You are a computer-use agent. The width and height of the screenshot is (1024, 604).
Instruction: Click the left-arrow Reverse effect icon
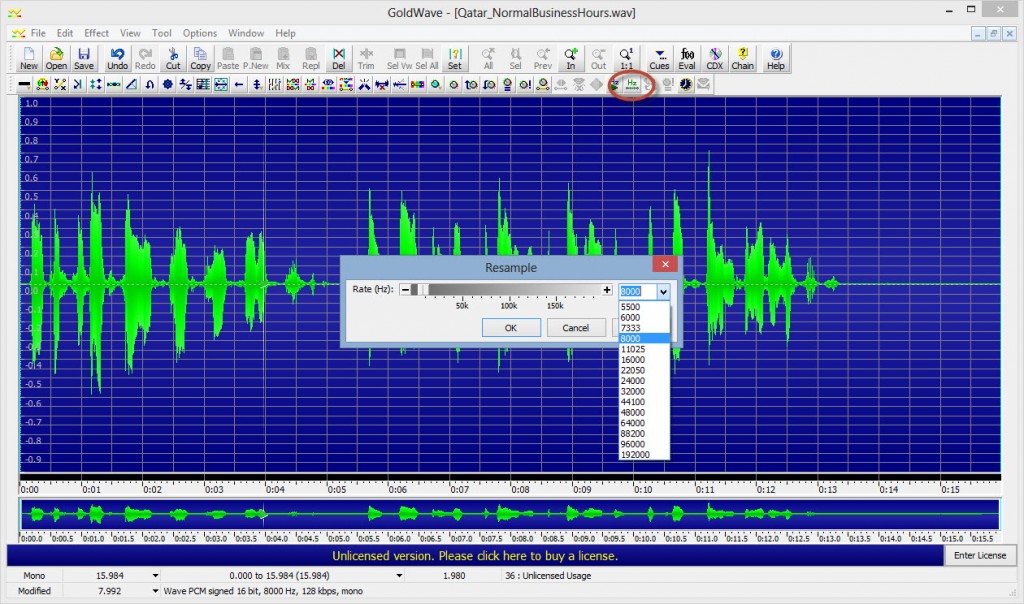click(239, 84)
